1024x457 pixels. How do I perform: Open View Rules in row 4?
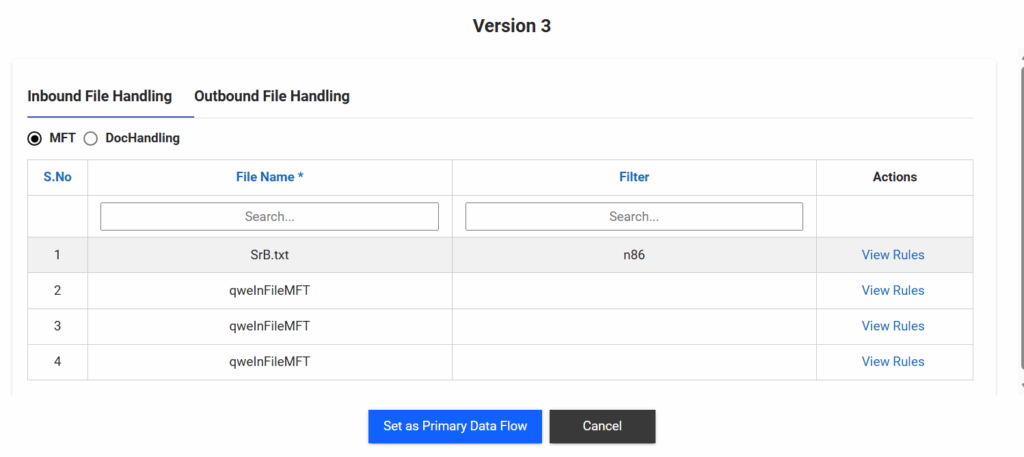[x=893, y=362]
